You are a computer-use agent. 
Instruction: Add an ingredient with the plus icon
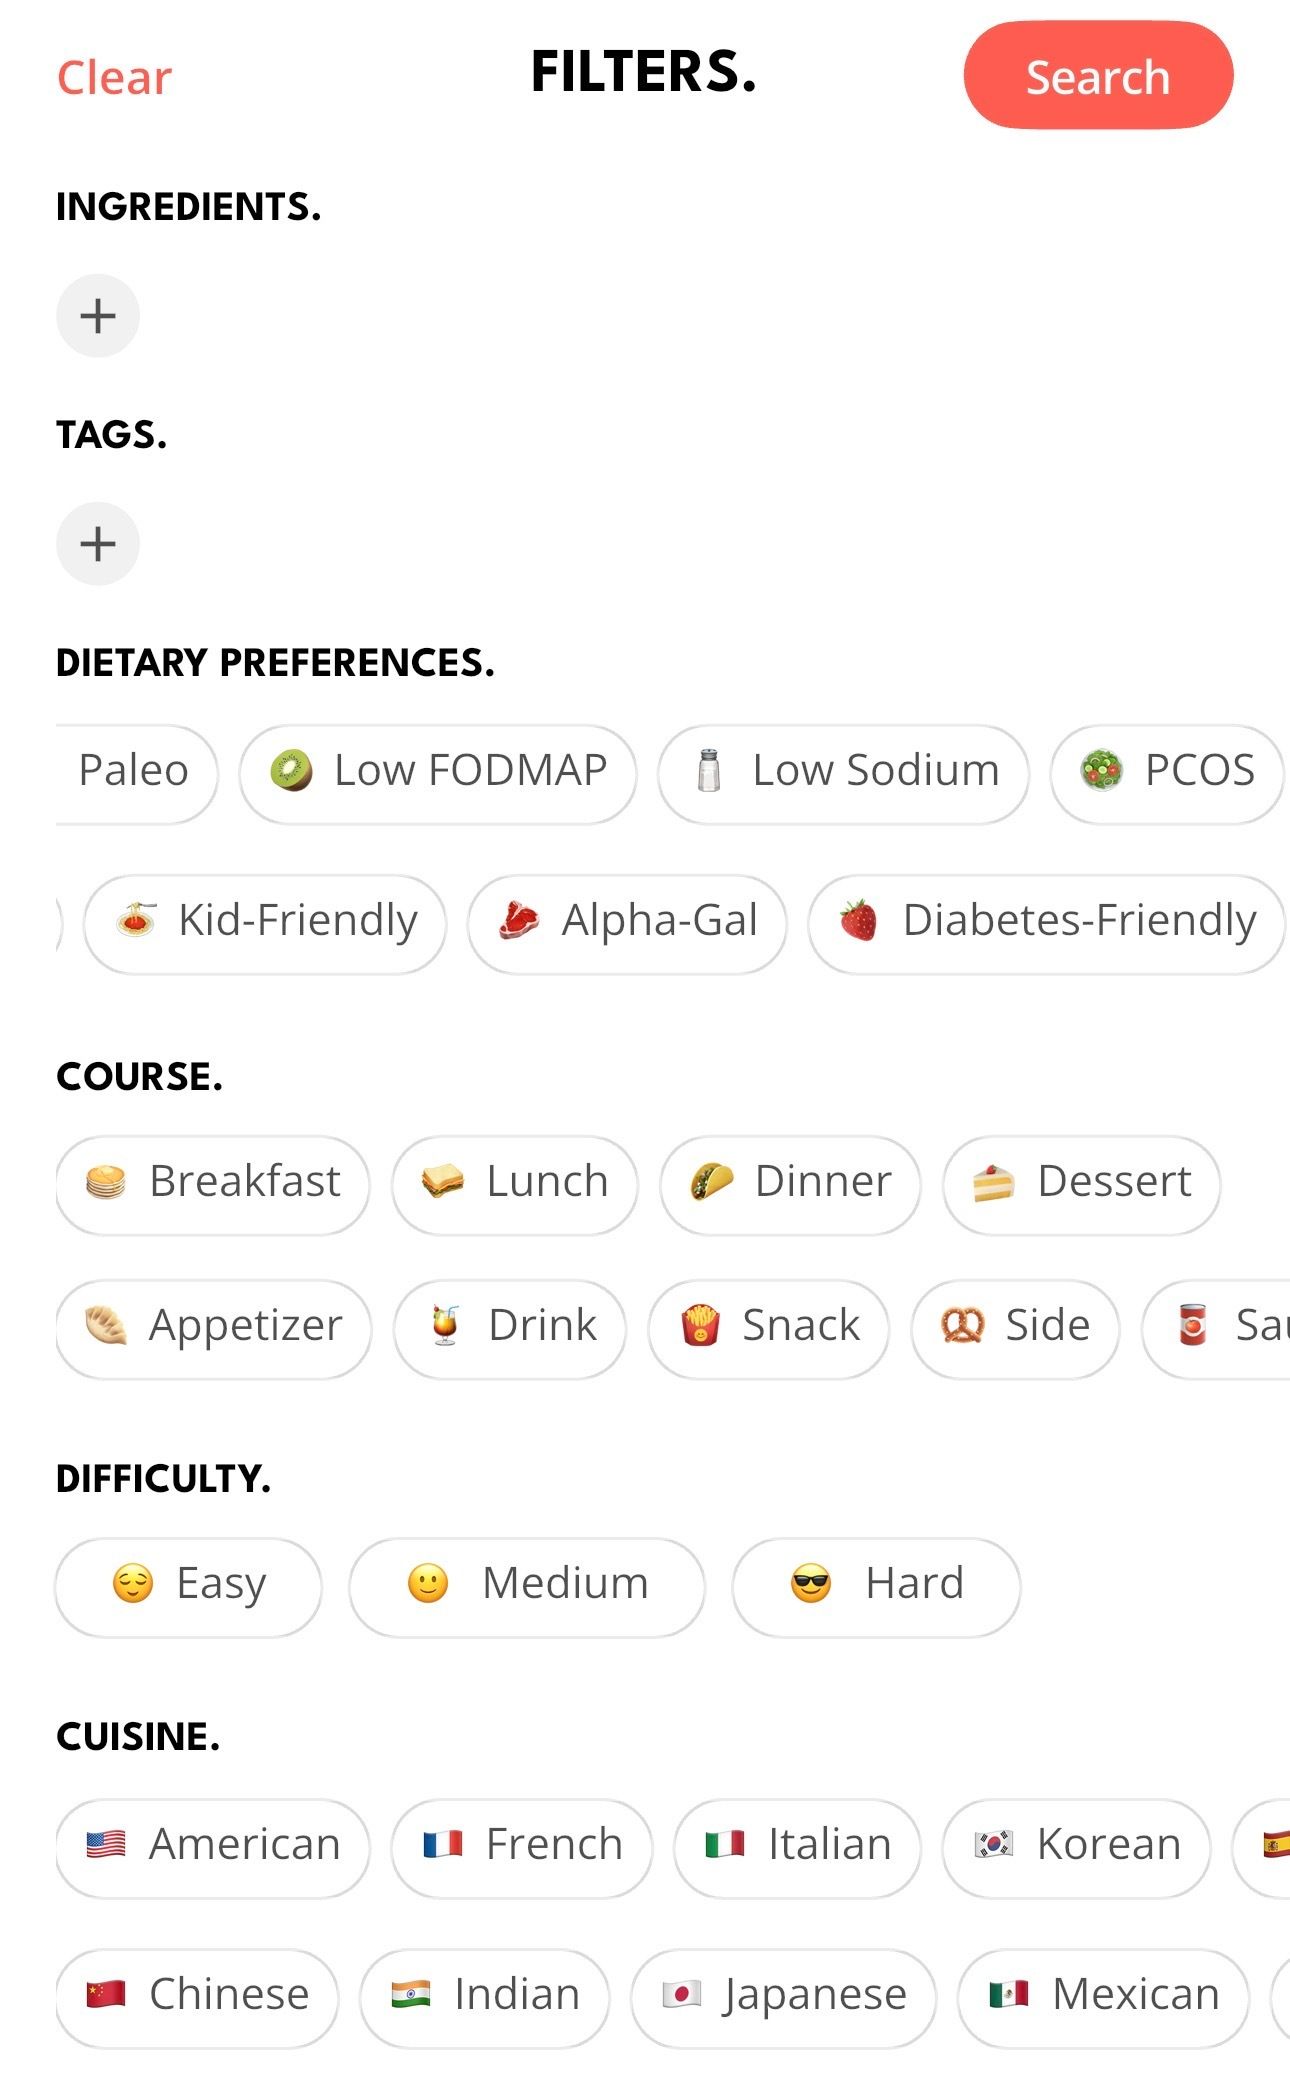click(98, 316)
